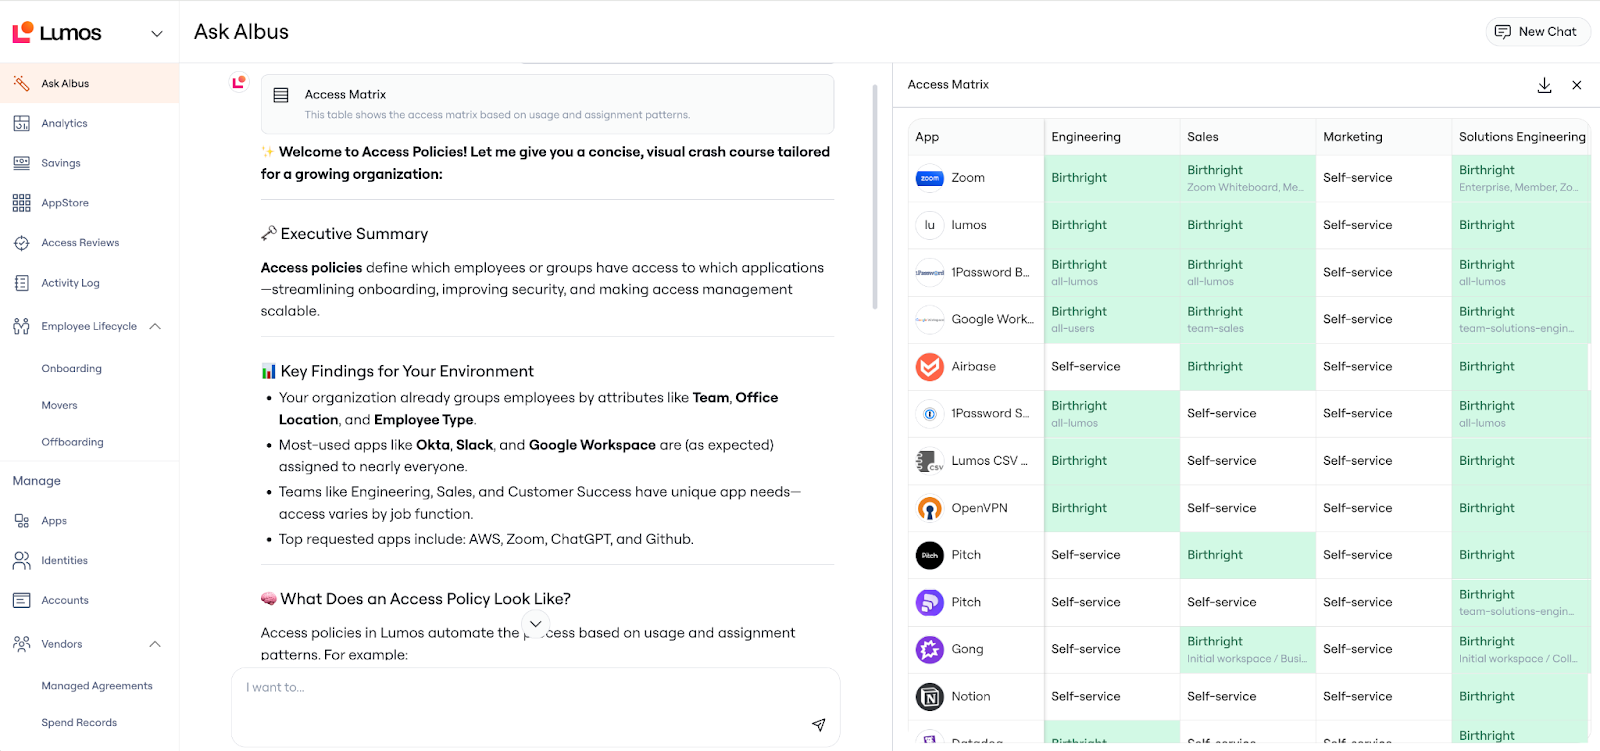
Task: Click the Access Reviews icon
Action: tap(22, 243)
